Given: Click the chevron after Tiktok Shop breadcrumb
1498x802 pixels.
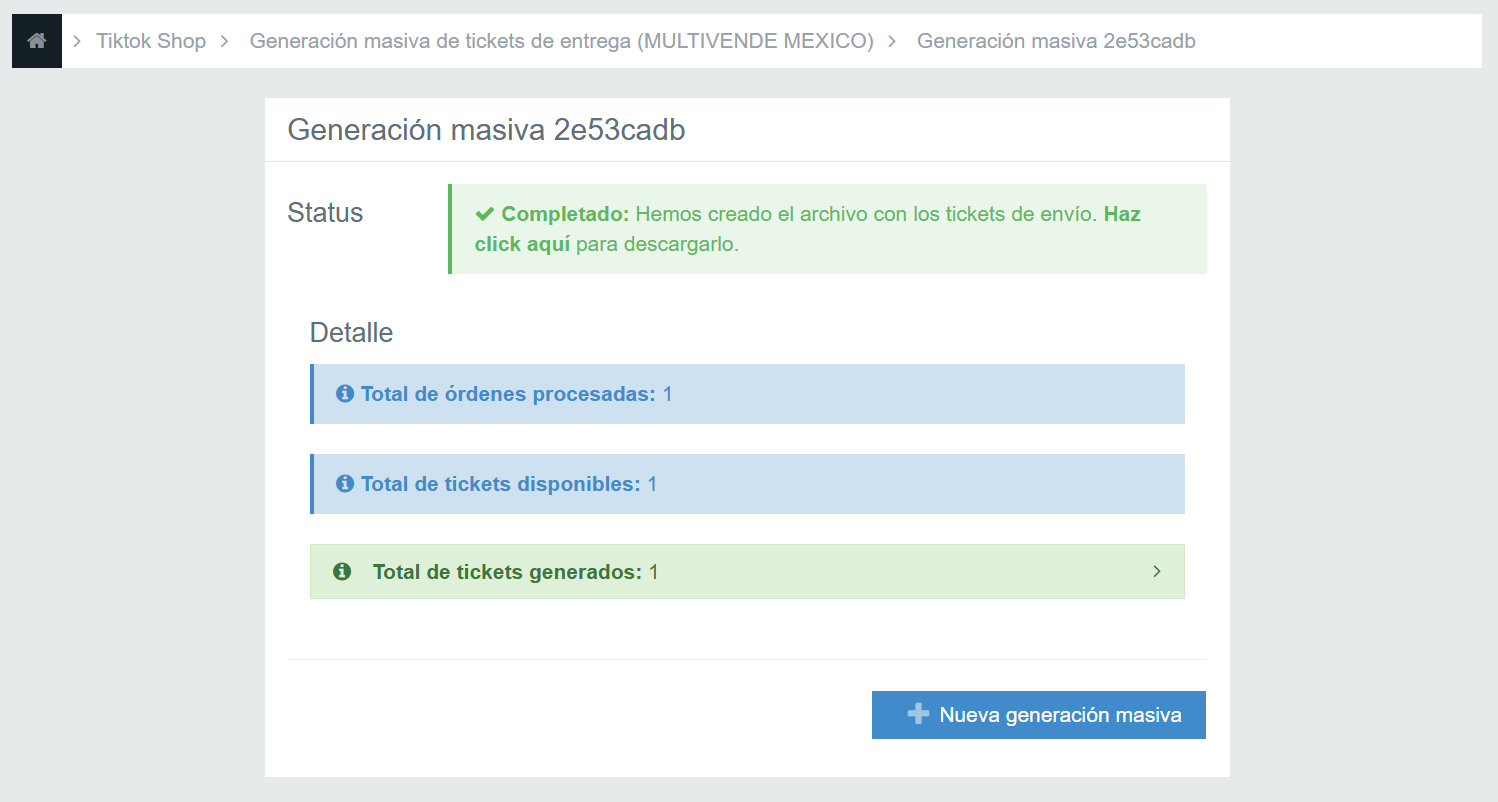Looking at the screenshot, I should 225,41.
